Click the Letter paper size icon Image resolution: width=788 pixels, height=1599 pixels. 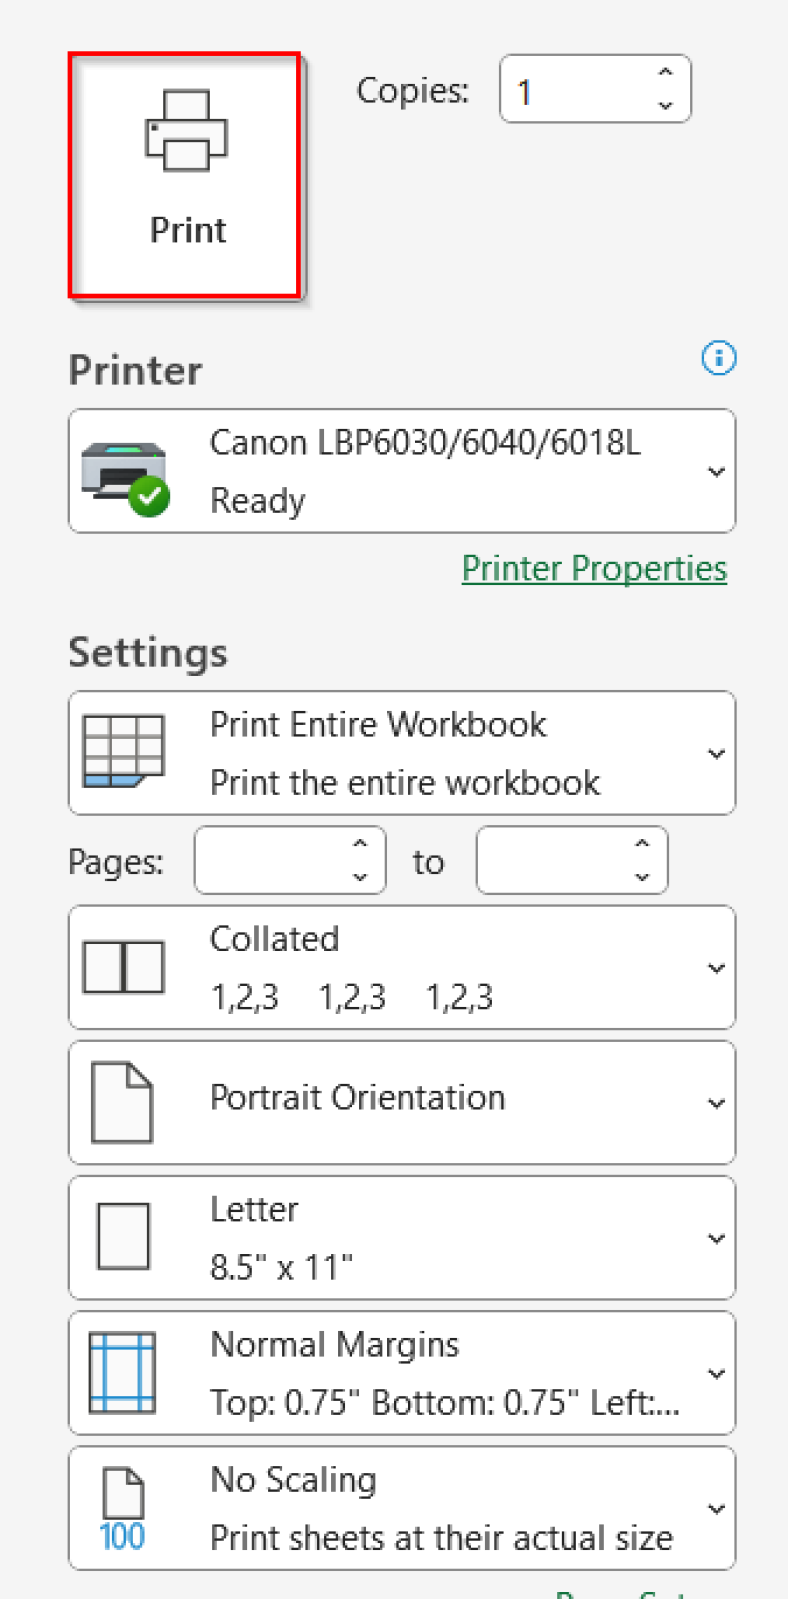(123, 1237)
